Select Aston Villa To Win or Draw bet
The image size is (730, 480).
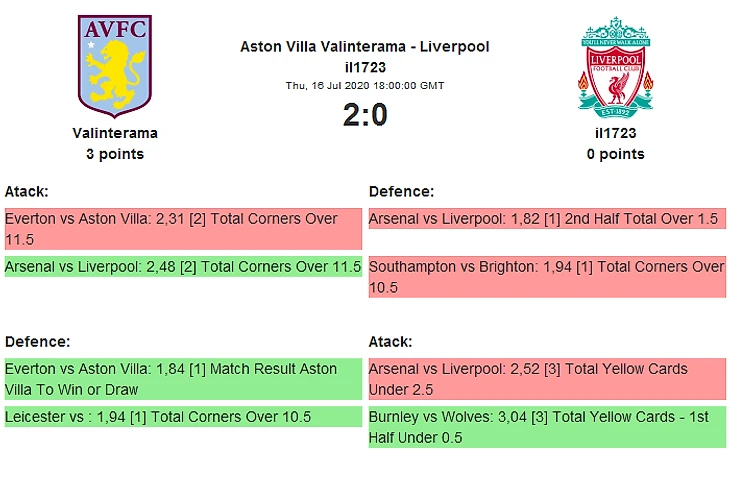(x=182, y=379)
